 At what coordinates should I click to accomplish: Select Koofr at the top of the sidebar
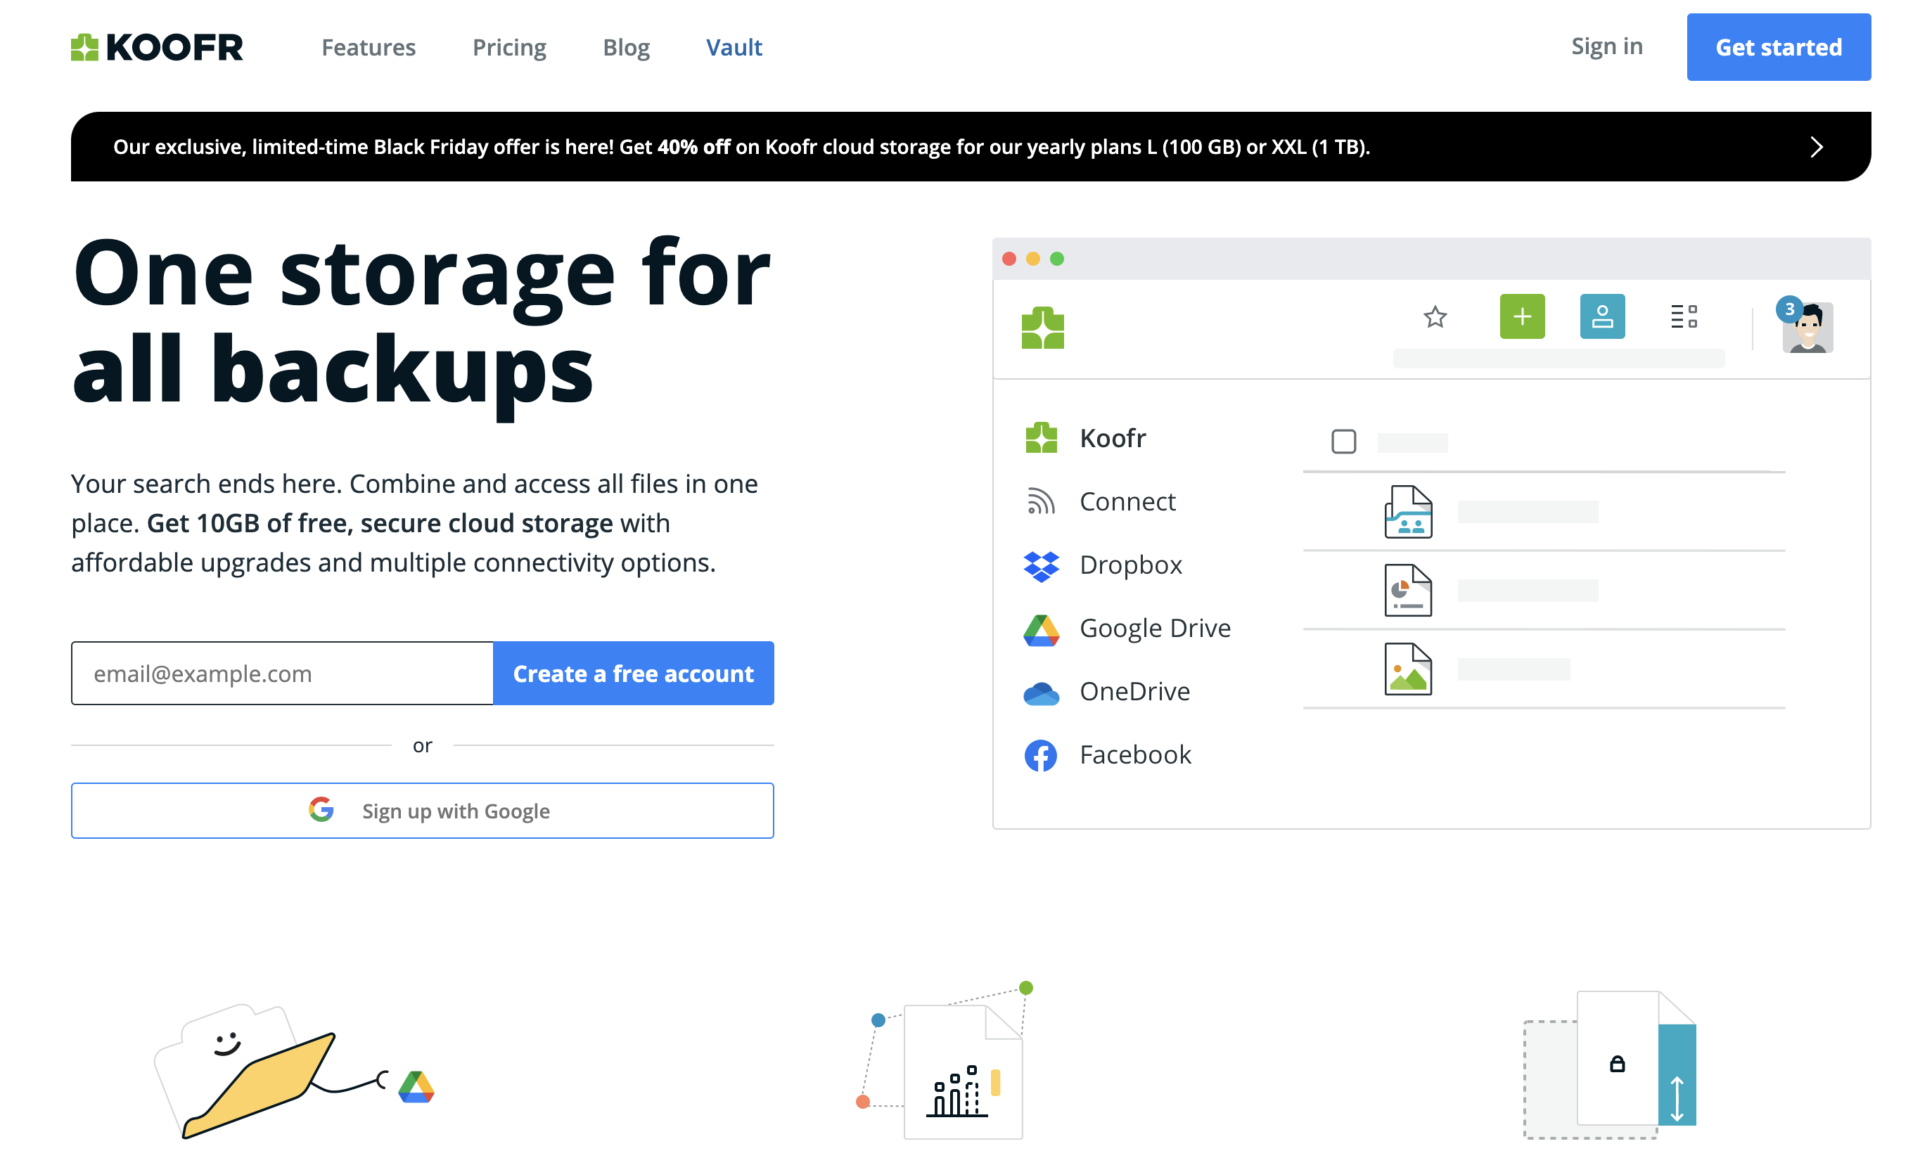pos(1112,437)
